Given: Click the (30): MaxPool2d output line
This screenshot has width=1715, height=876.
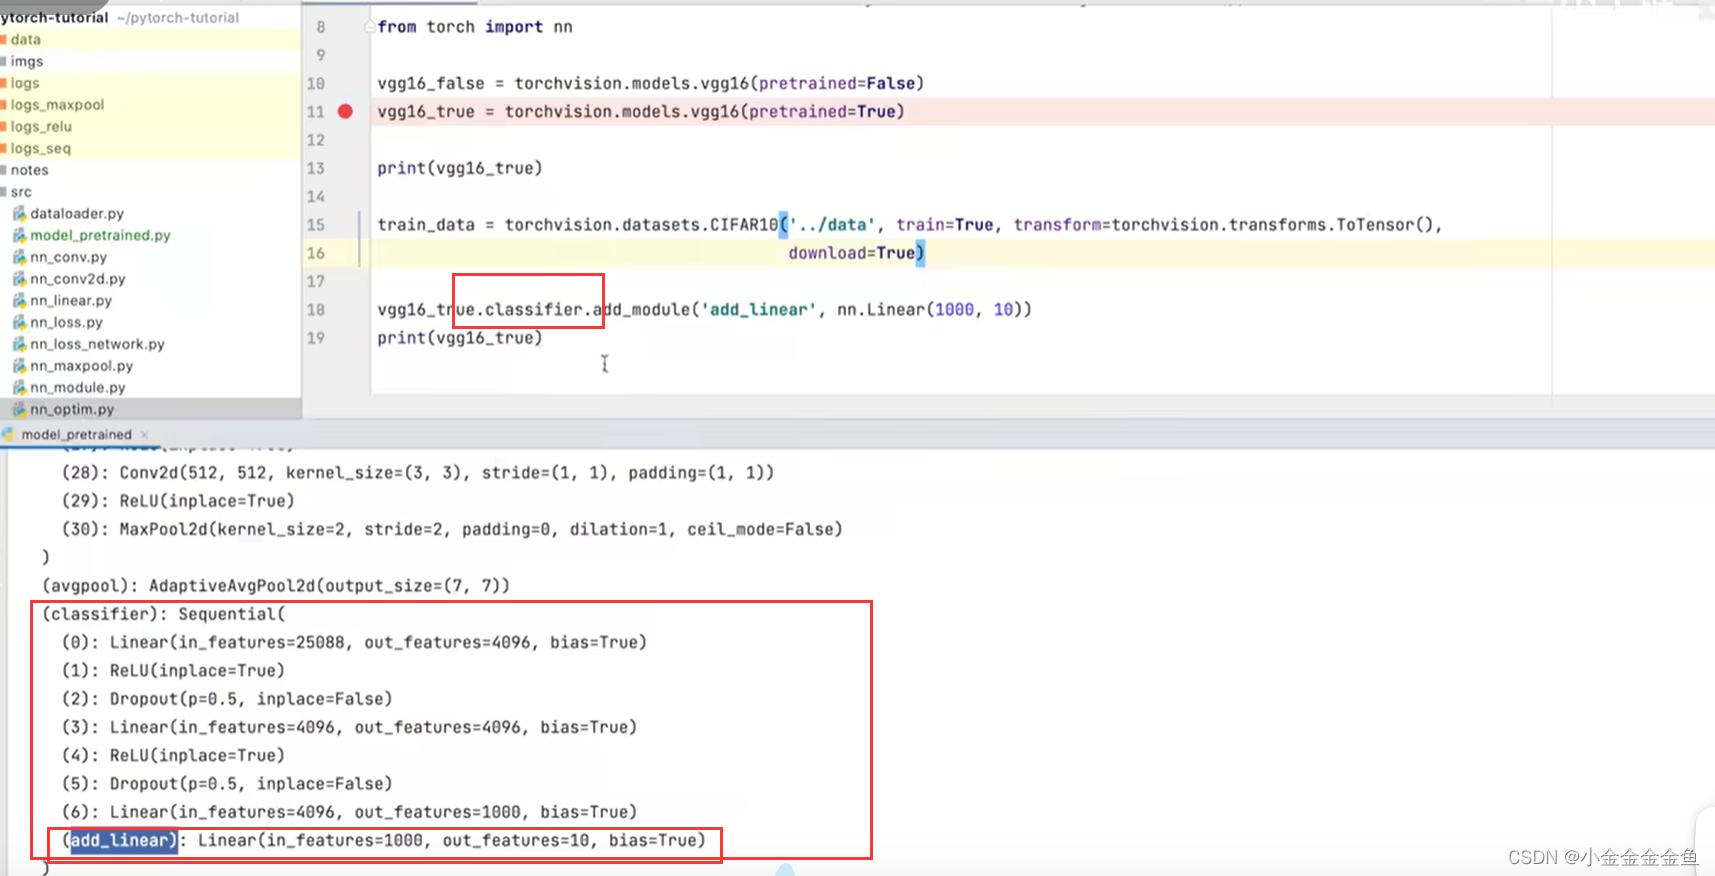Looking at the screenshot, I should (x=452, y=529).
